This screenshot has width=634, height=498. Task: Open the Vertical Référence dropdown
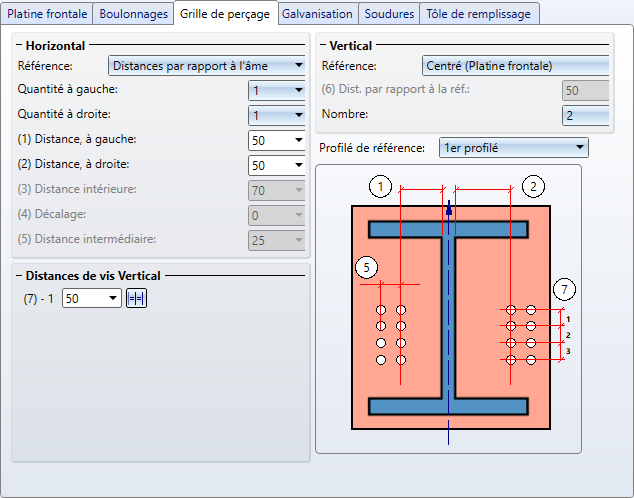(x=515, y=66)
